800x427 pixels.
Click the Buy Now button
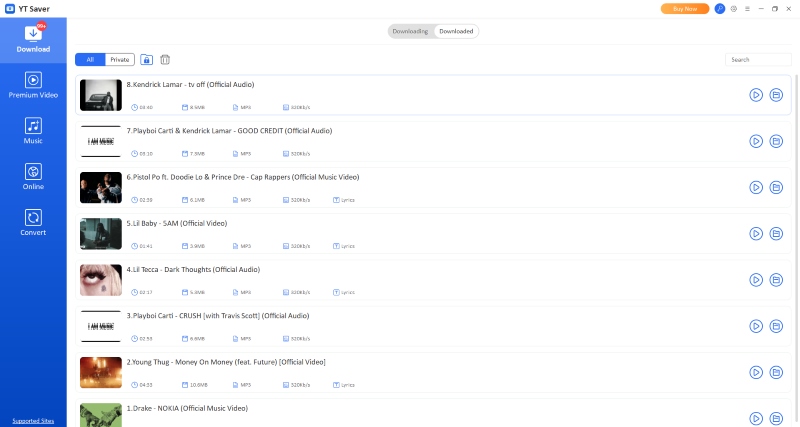click(x=685, y=9)
